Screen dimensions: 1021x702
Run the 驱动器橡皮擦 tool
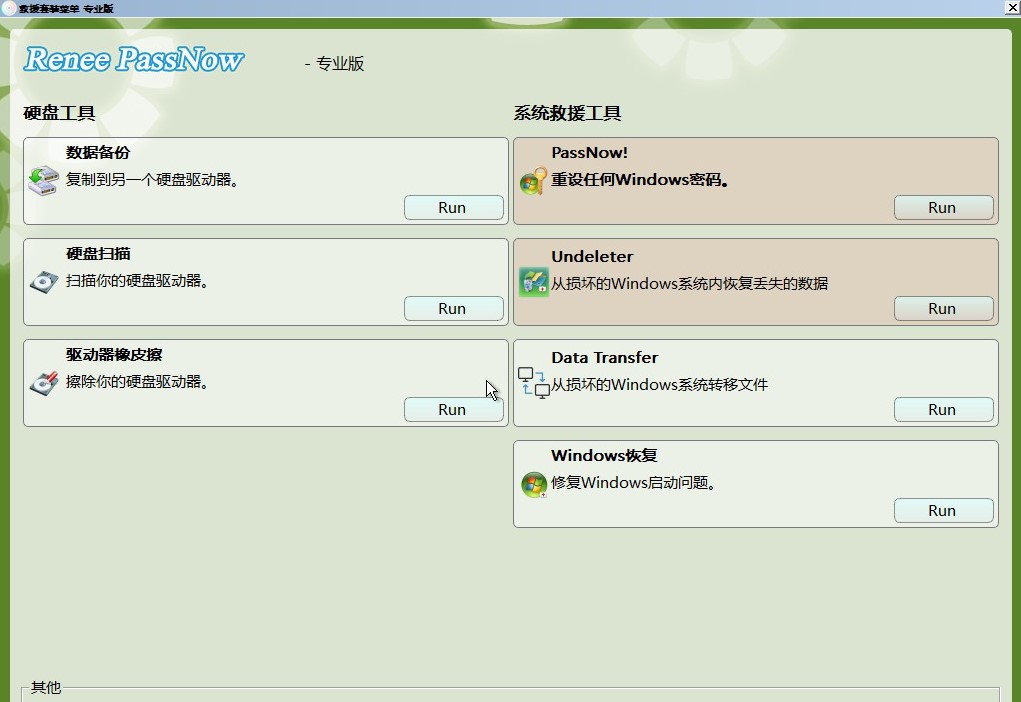pyautogui.click(x=453, y=410)
